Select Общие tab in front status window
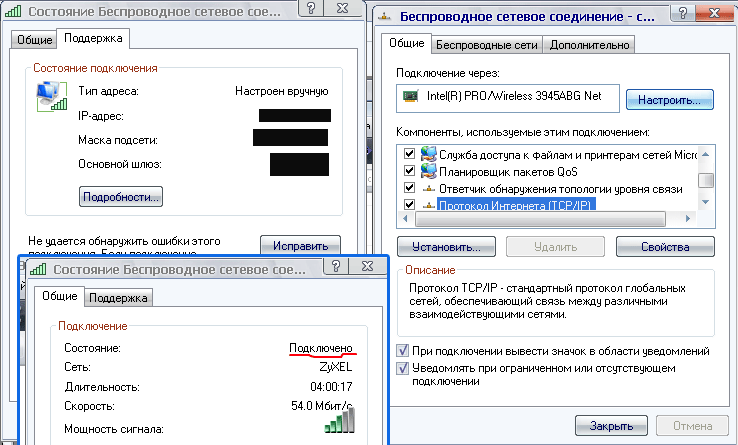The image size is (738, 445). tap(59, 296)
